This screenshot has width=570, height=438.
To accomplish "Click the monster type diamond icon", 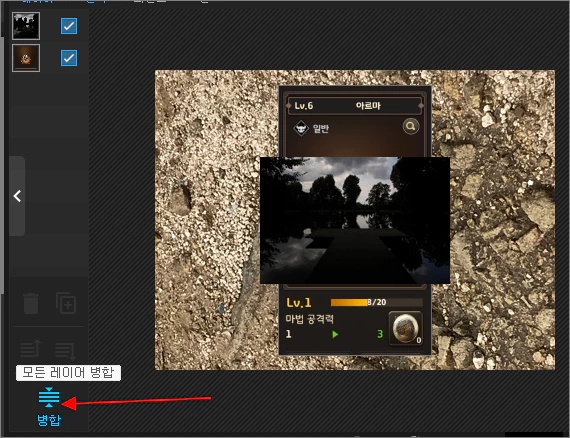I will [x=301, y=128].
